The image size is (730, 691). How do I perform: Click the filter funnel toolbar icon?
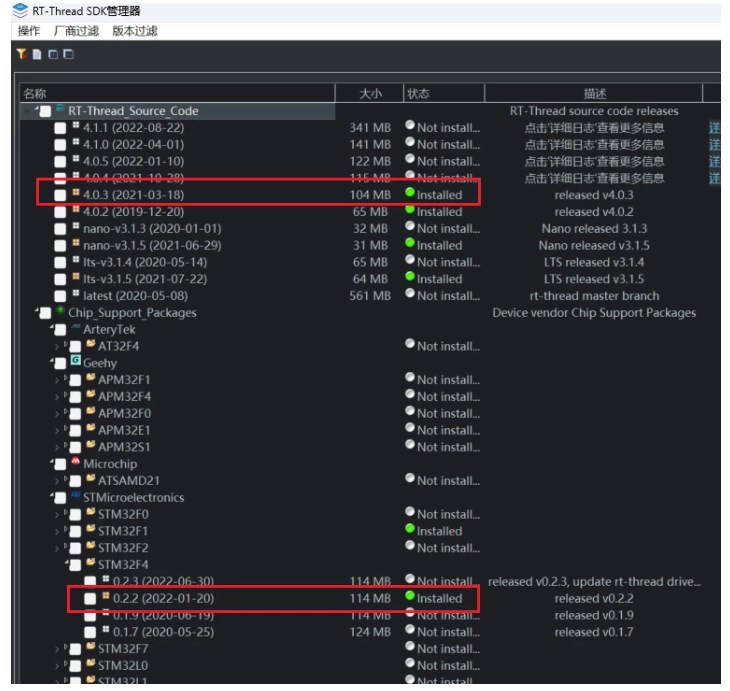tap(21, 54)
